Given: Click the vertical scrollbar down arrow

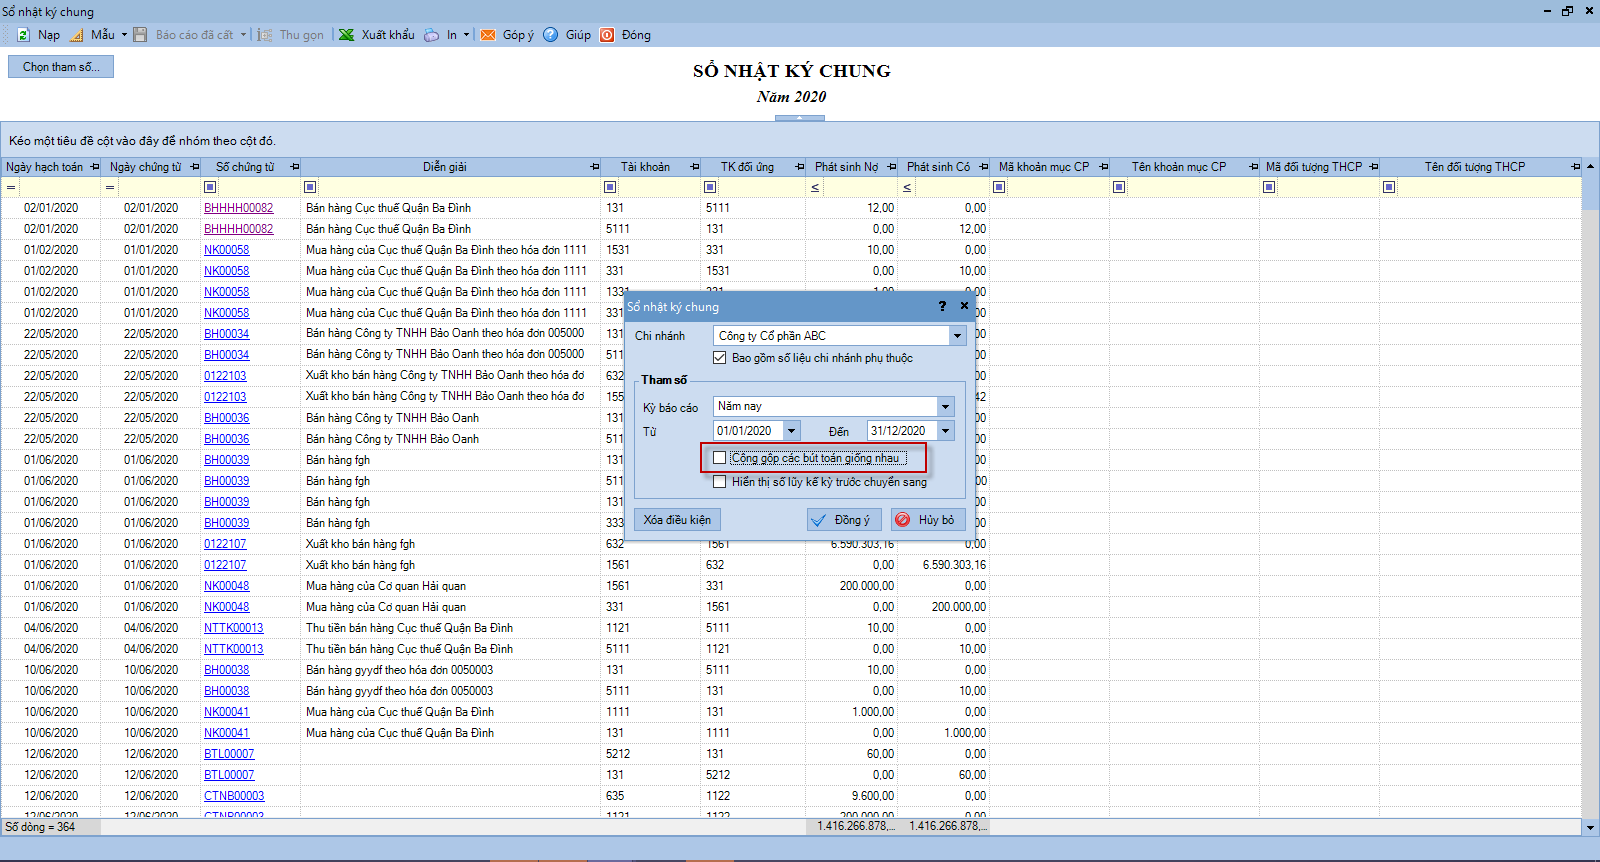Looking at the screenshot, I should tap(1590, 827).
